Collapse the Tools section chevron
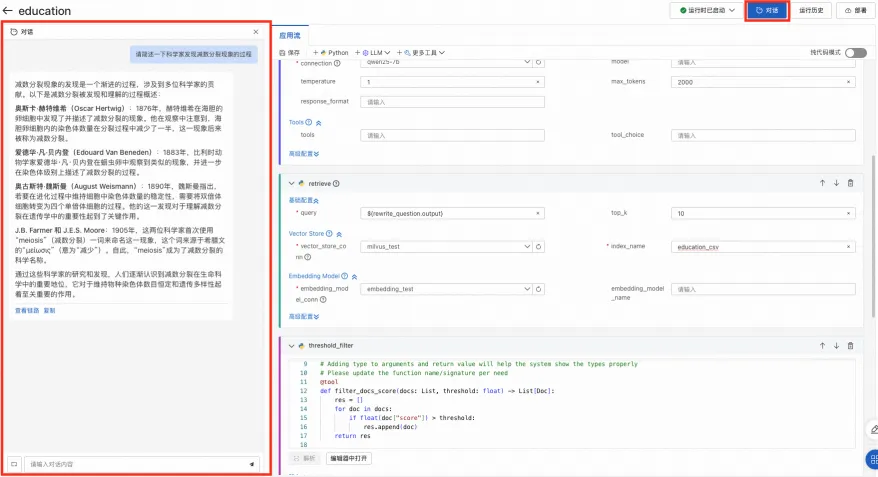 (x=319, y=123)
